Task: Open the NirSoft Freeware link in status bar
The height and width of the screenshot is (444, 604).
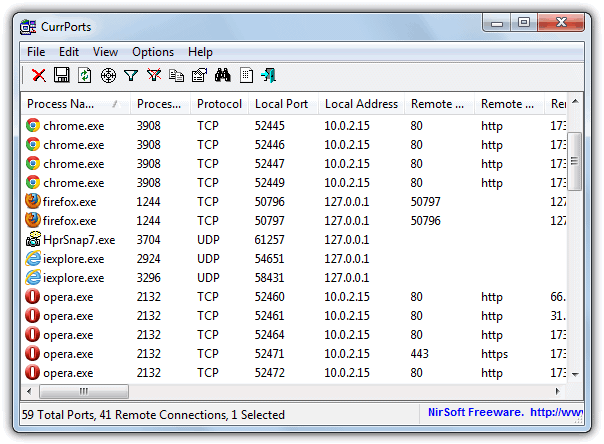Action: tap(505, 412)
